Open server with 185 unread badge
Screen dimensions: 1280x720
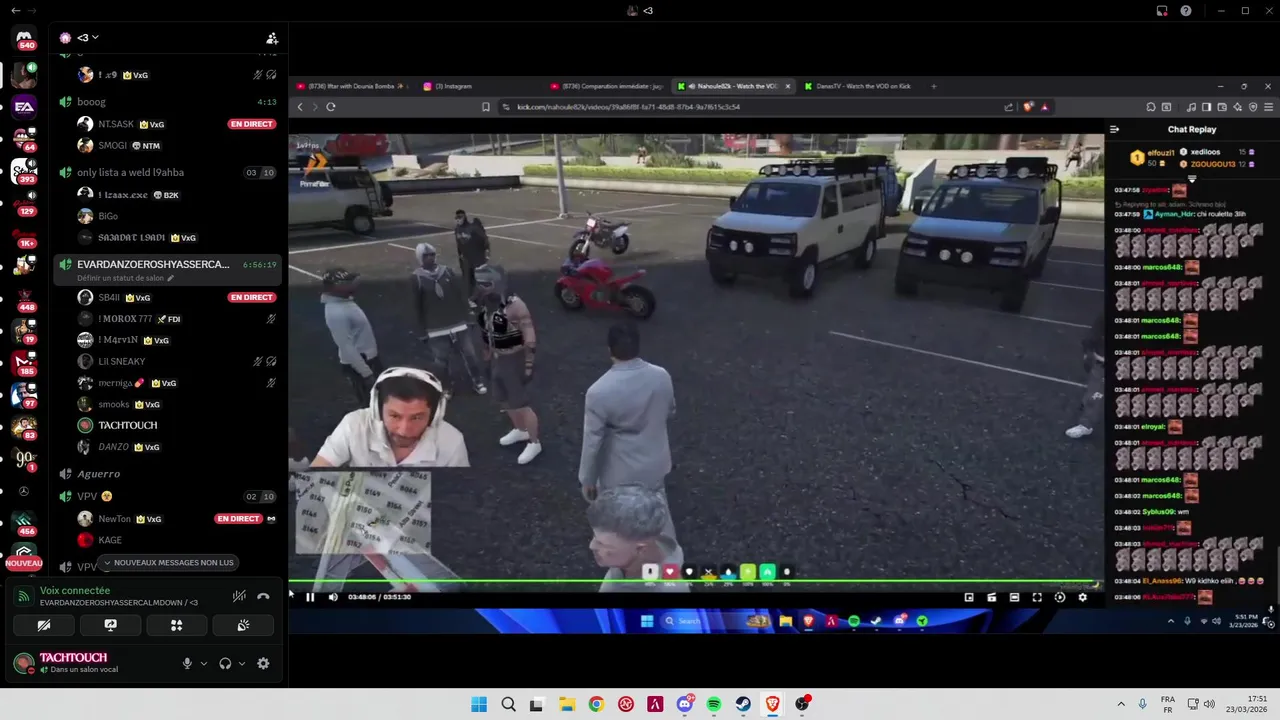[x=24, y=364]
